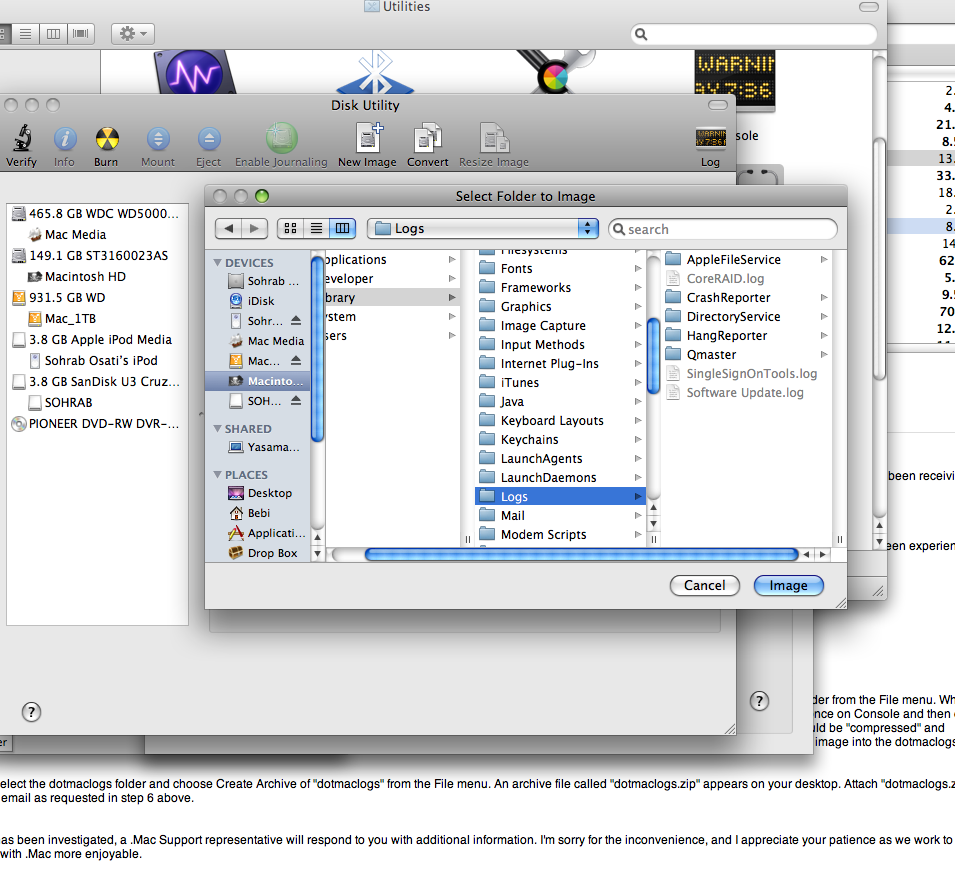The image size is (955, 887).
Task: Select Mac Media in the dialog sidebar
Action: pyautogui.click(x=258, y=341)
